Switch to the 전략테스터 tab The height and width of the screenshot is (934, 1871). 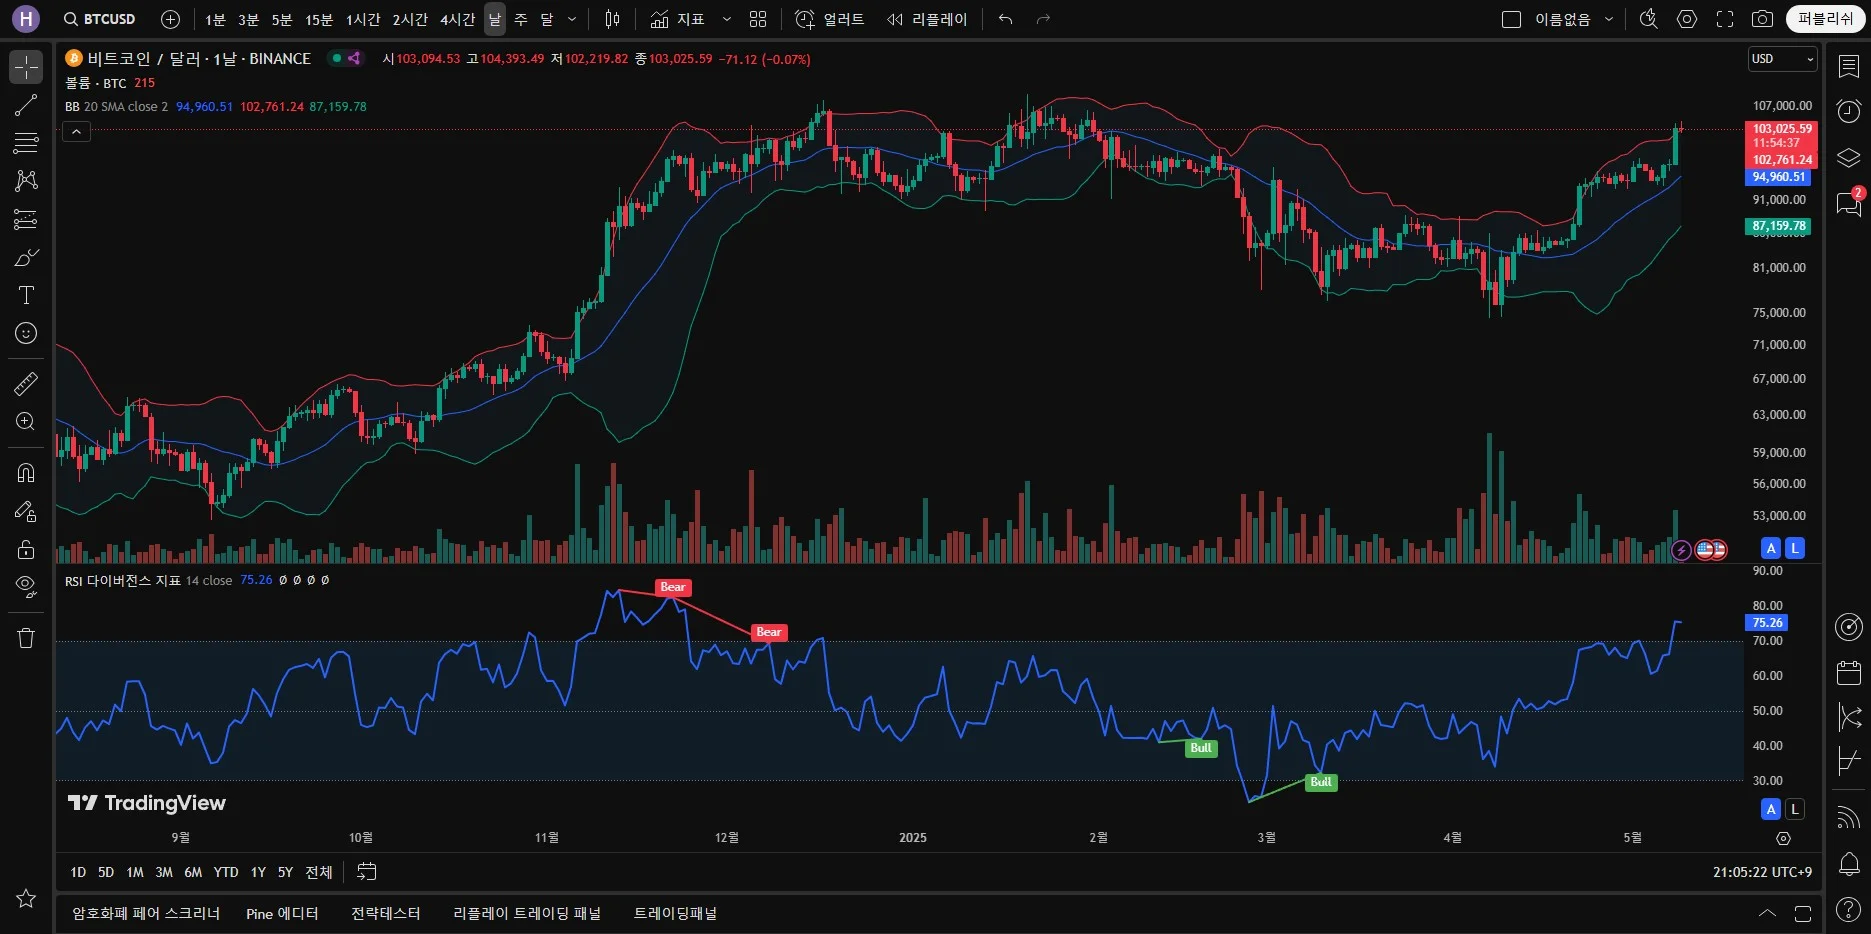pos(385,913)
